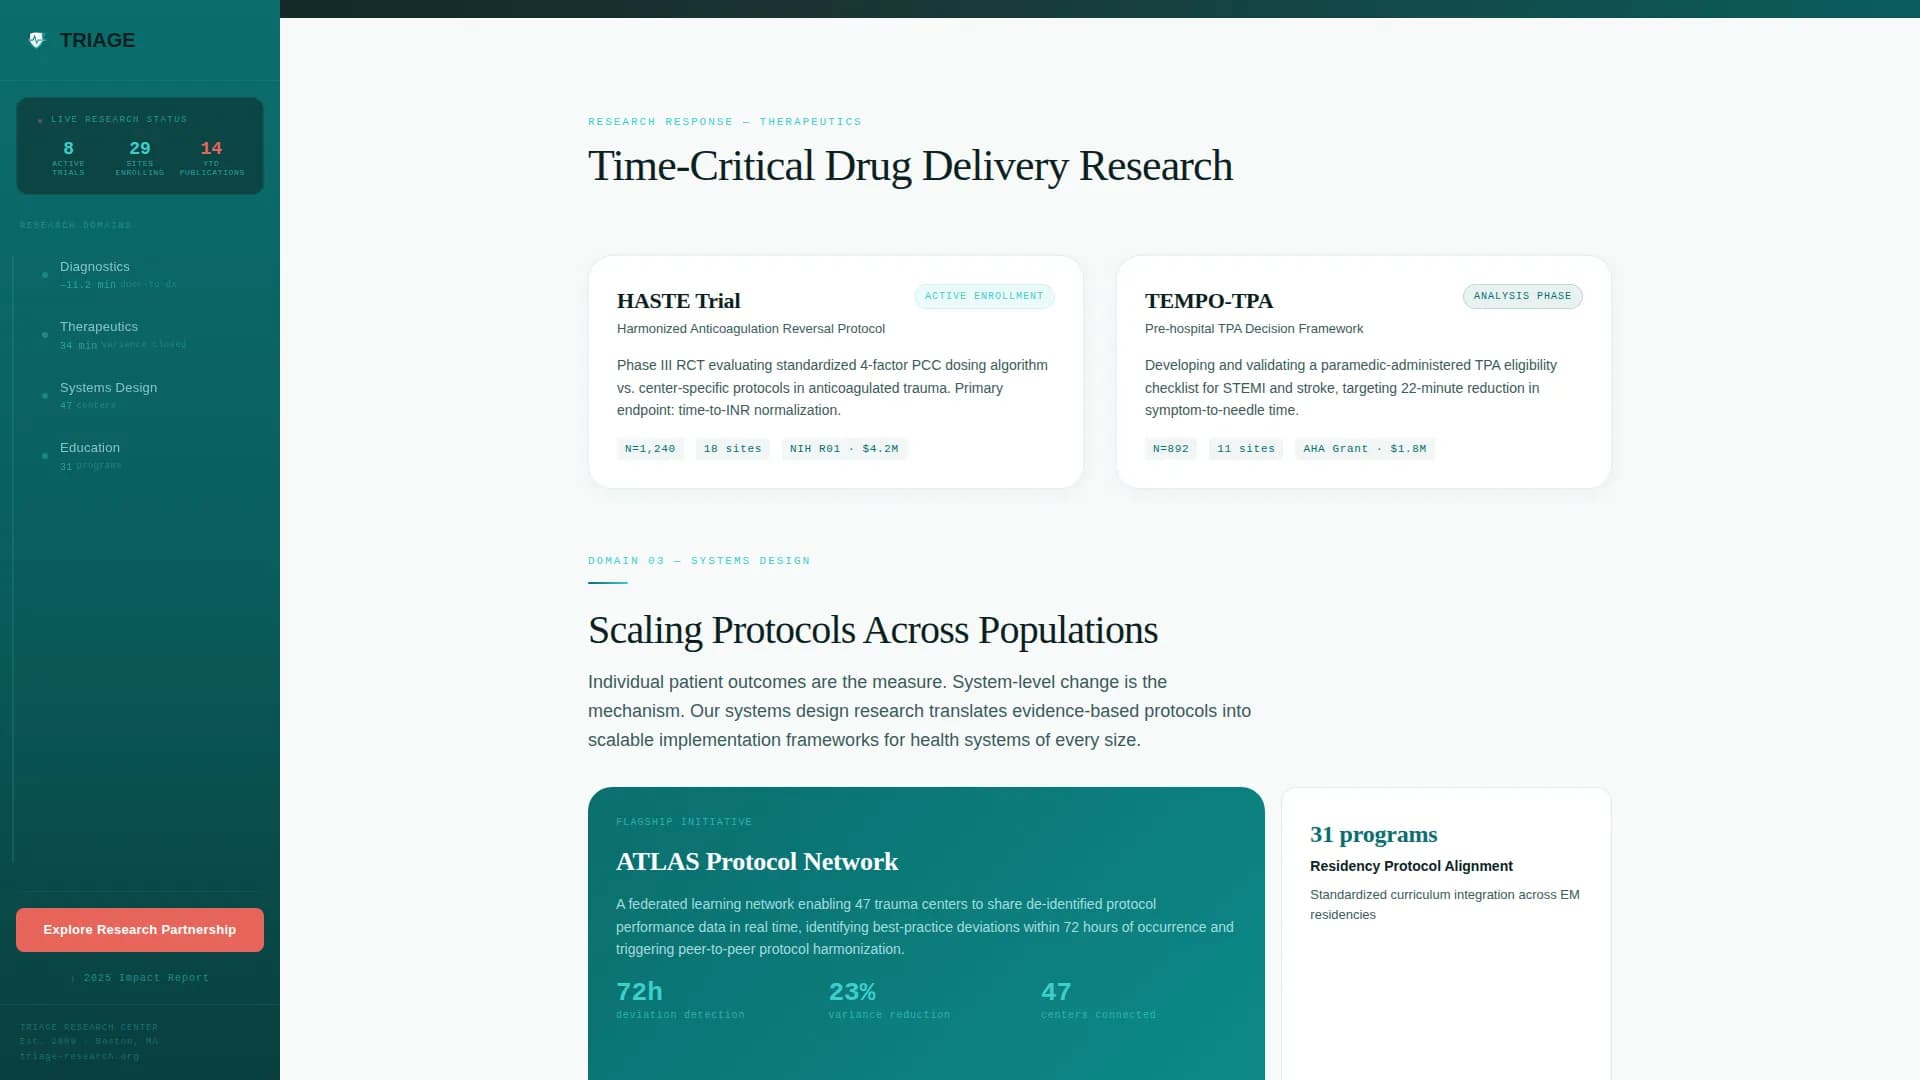Click the Live Research Status label
The image size is (1920, 1080).
coord(119,119)
